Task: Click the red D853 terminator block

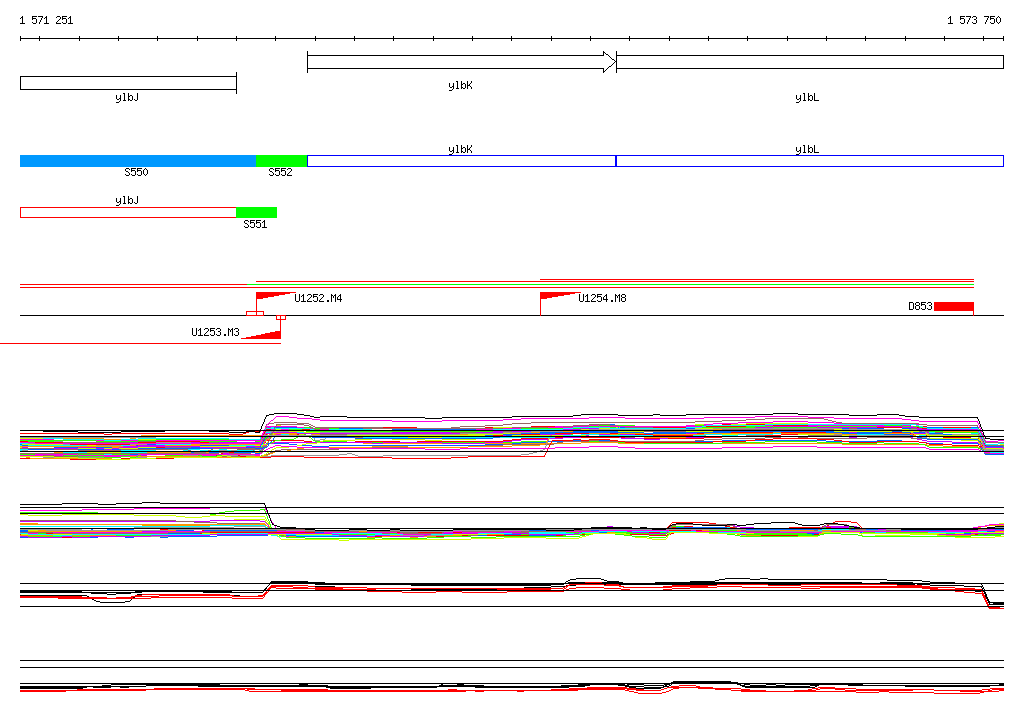Action: point(953,306)
